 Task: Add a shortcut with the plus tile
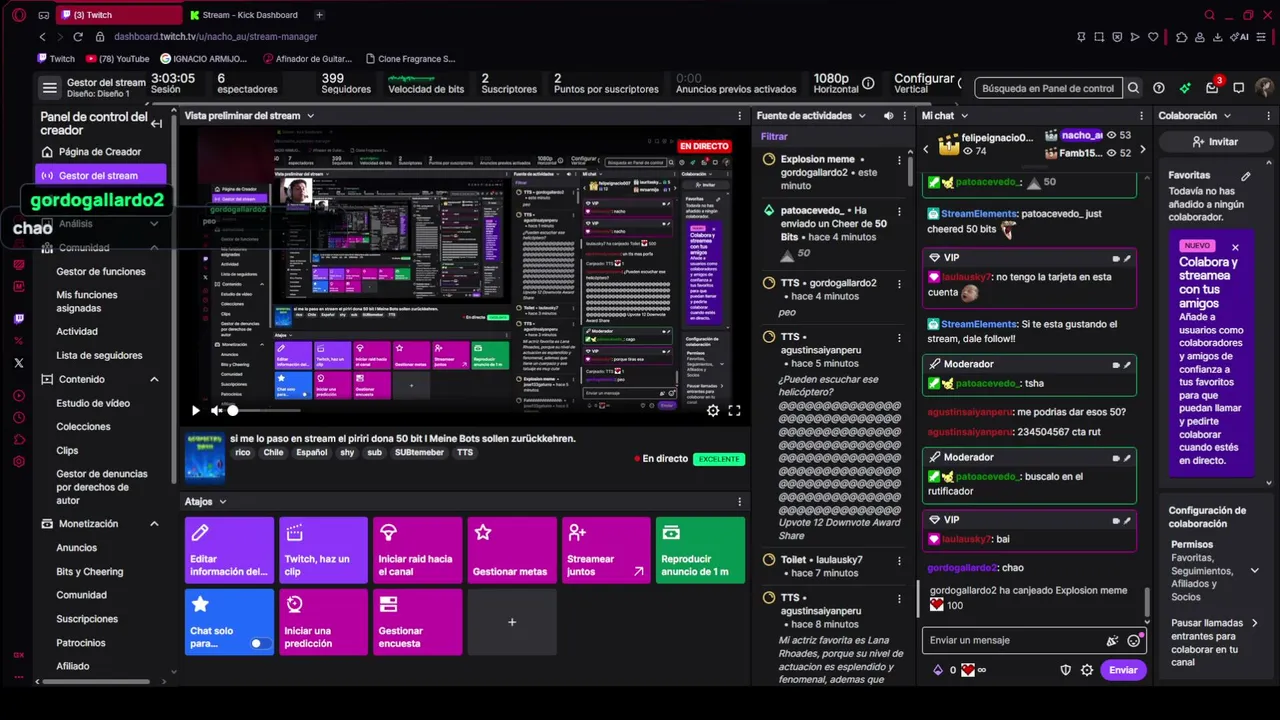512,622
